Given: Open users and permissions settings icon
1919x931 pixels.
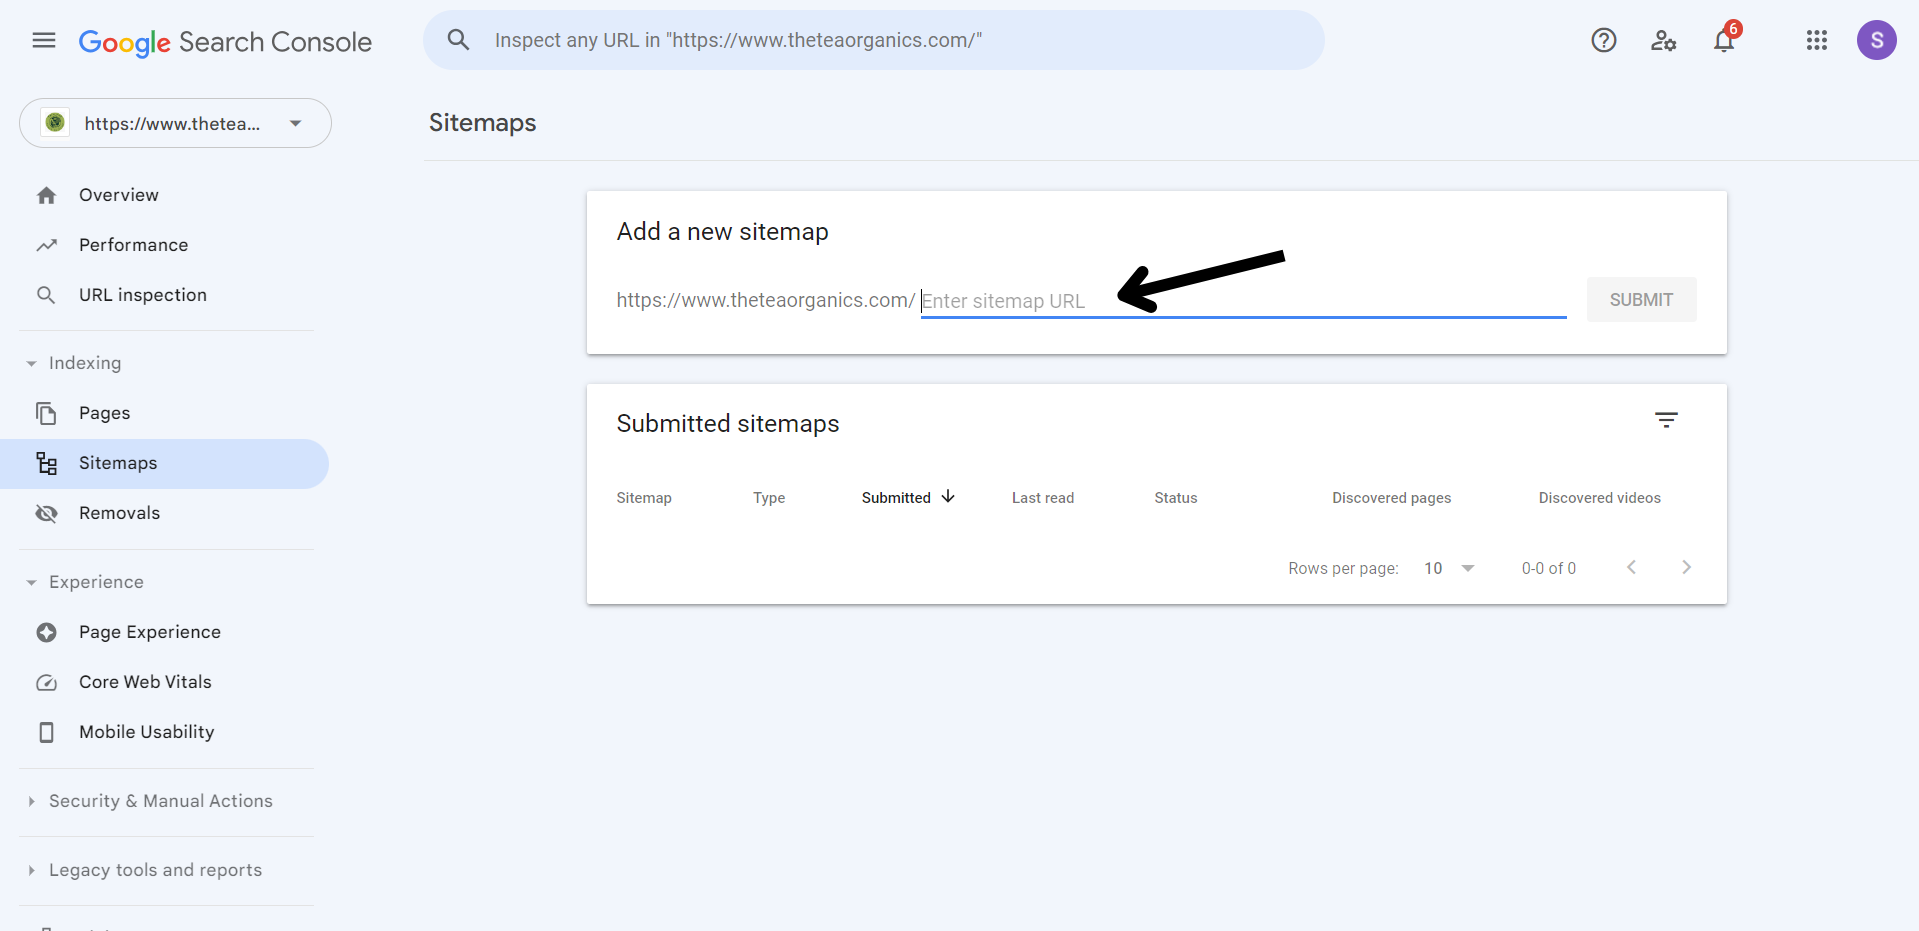Looking at the screenshot, I should [x=1663, y=40].
